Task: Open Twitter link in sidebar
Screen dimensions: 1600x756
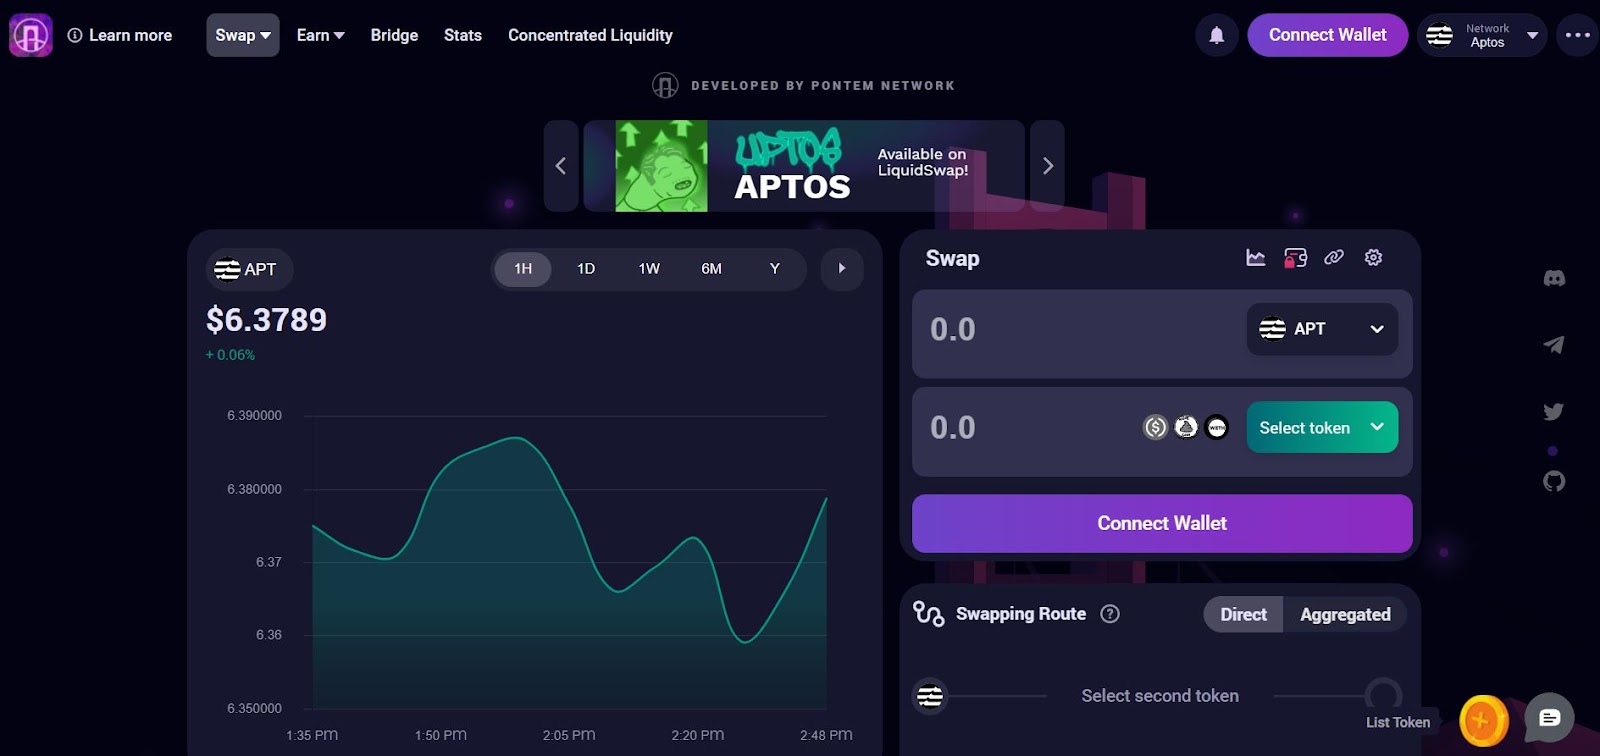Action: tap(1554, 412)
